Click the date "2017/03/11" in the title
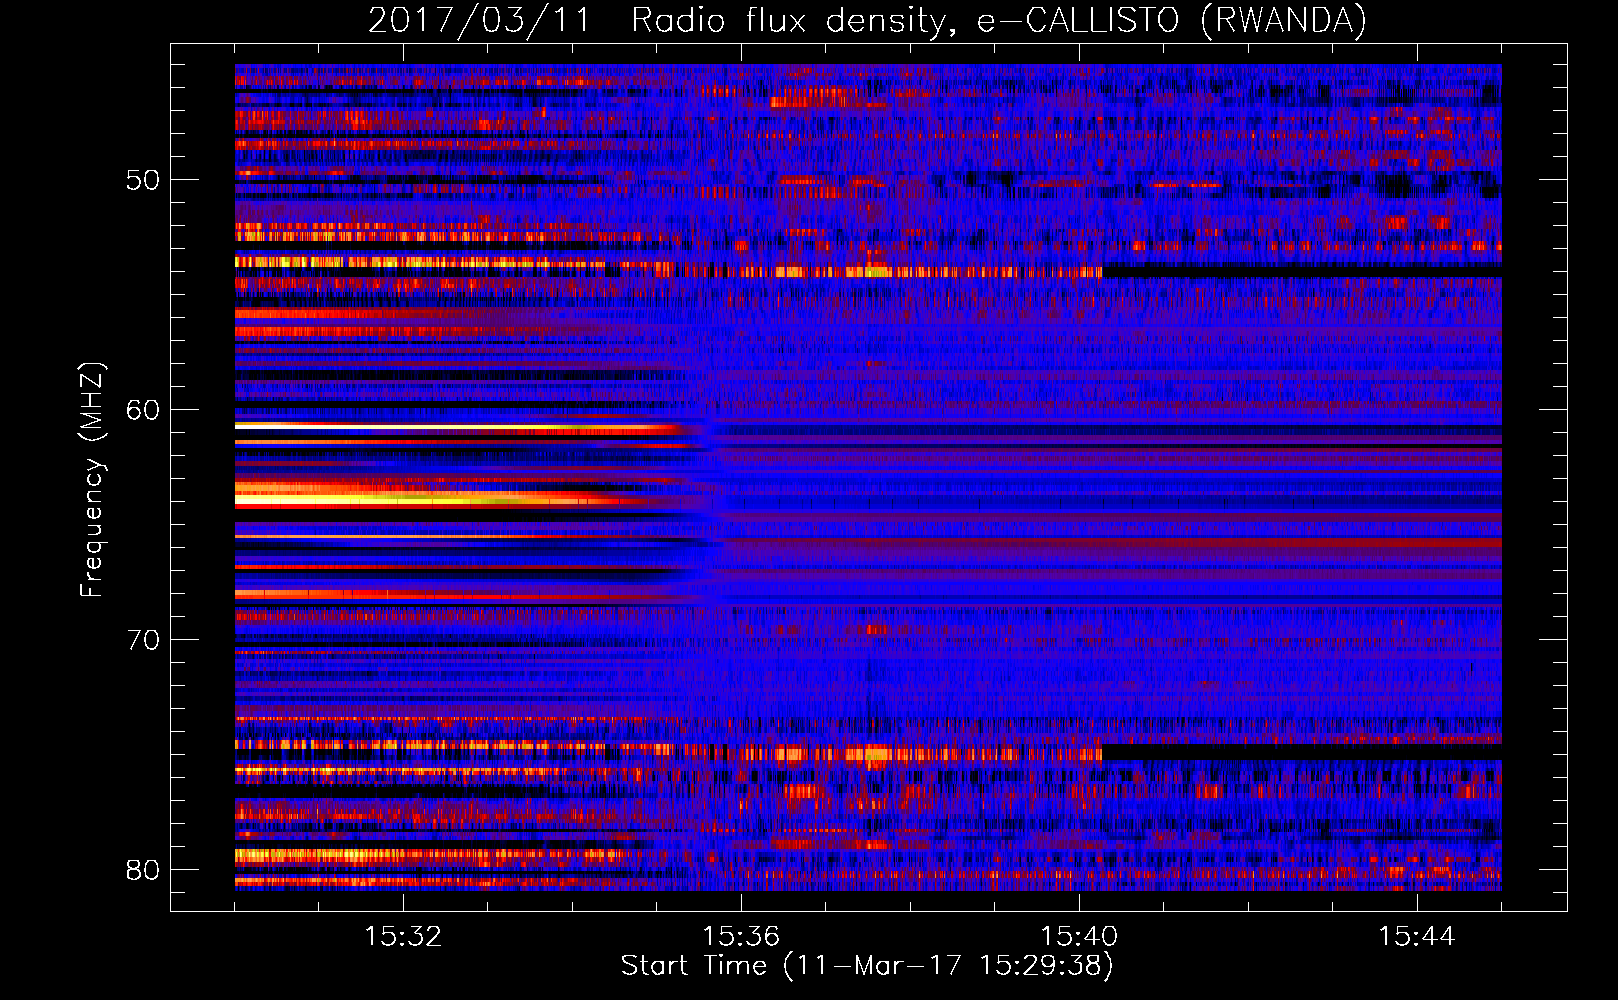The width and height of the screenshot is (1618, 1000). 480,21
